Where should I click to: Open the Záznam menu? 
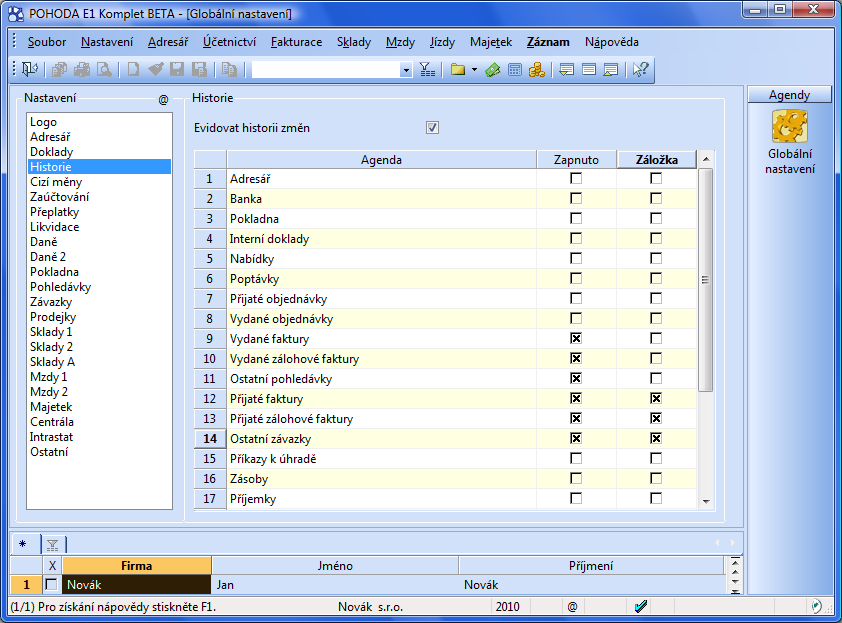pyautogui.click(x=548, y=42)
